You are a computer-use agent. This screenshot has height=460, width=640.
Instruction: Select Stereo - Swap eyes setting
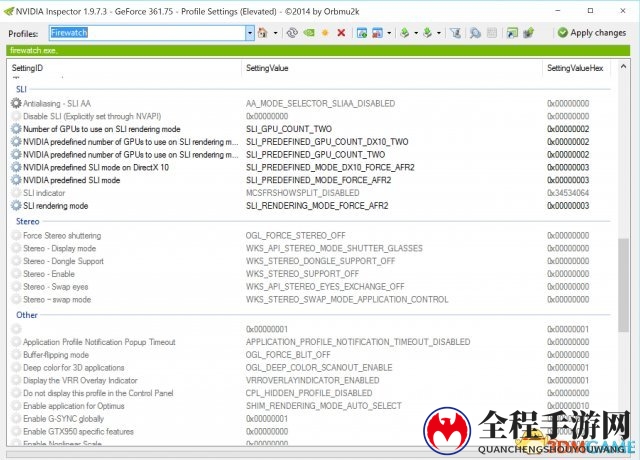[x=56, y=287]
